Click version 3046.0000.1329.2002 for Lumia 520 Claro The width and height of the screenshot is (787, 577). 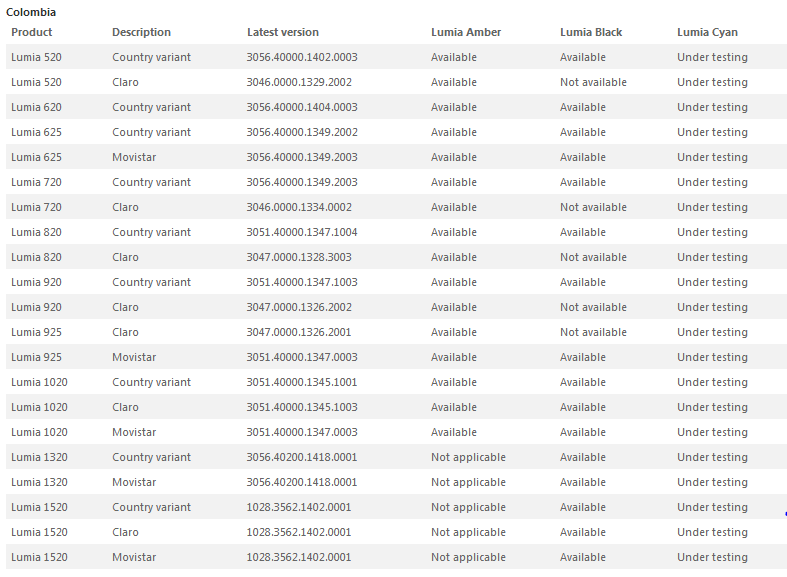[x=299, y=82]
